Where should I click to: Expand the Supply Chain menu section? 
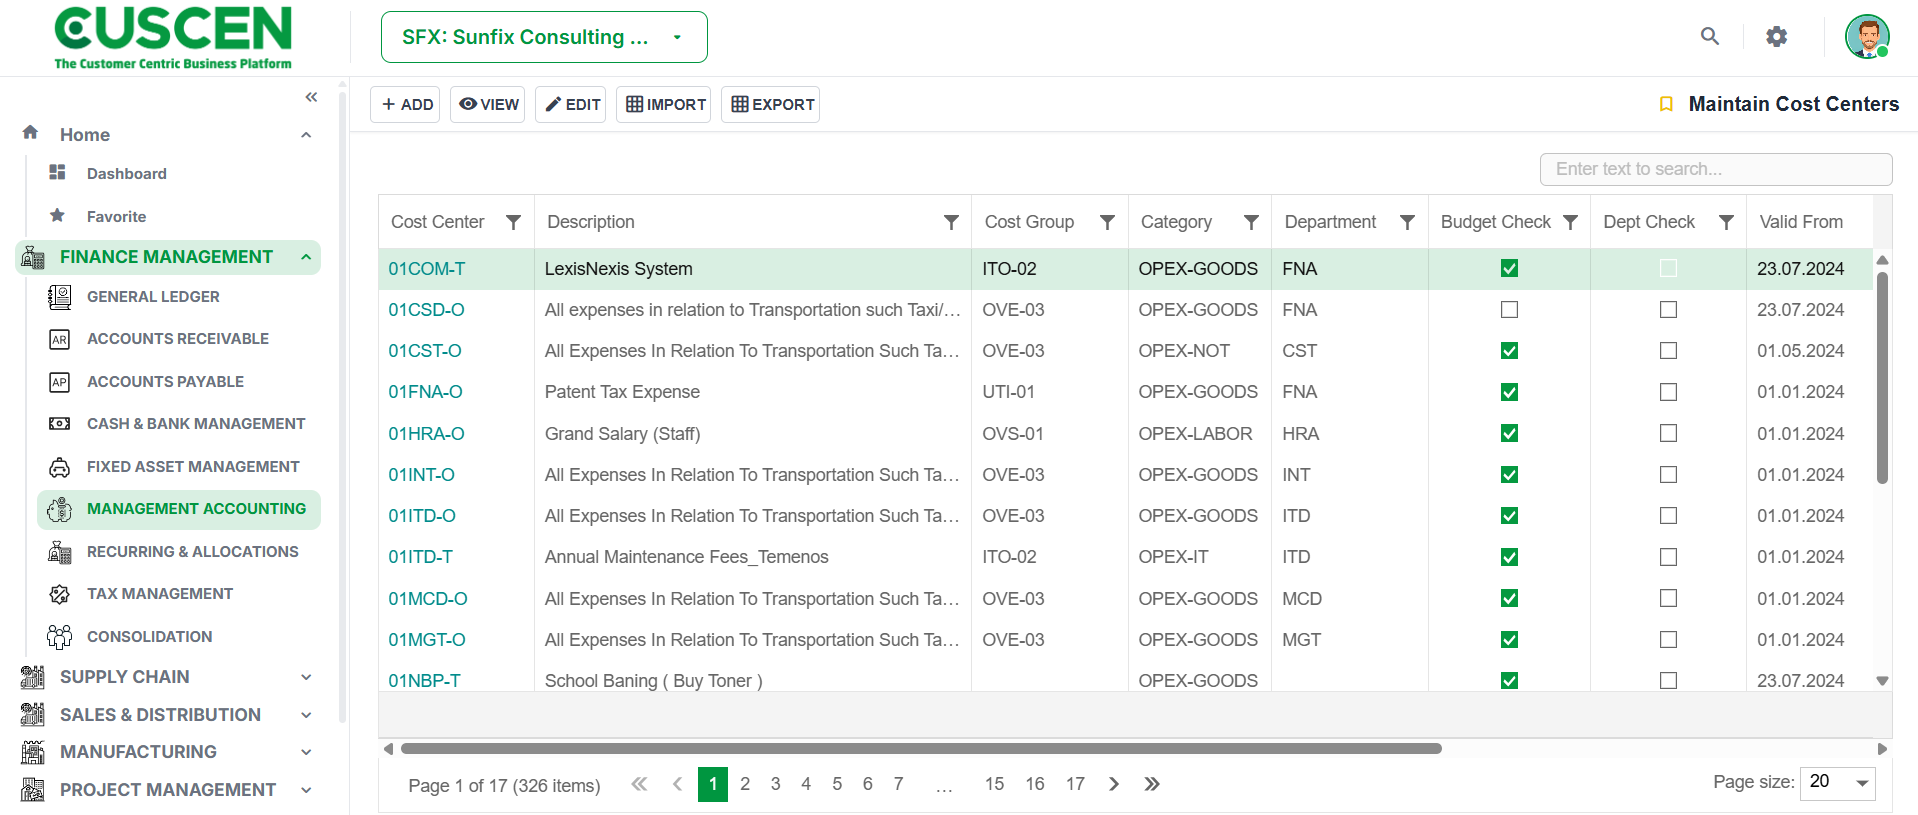(x=167, y=677)
